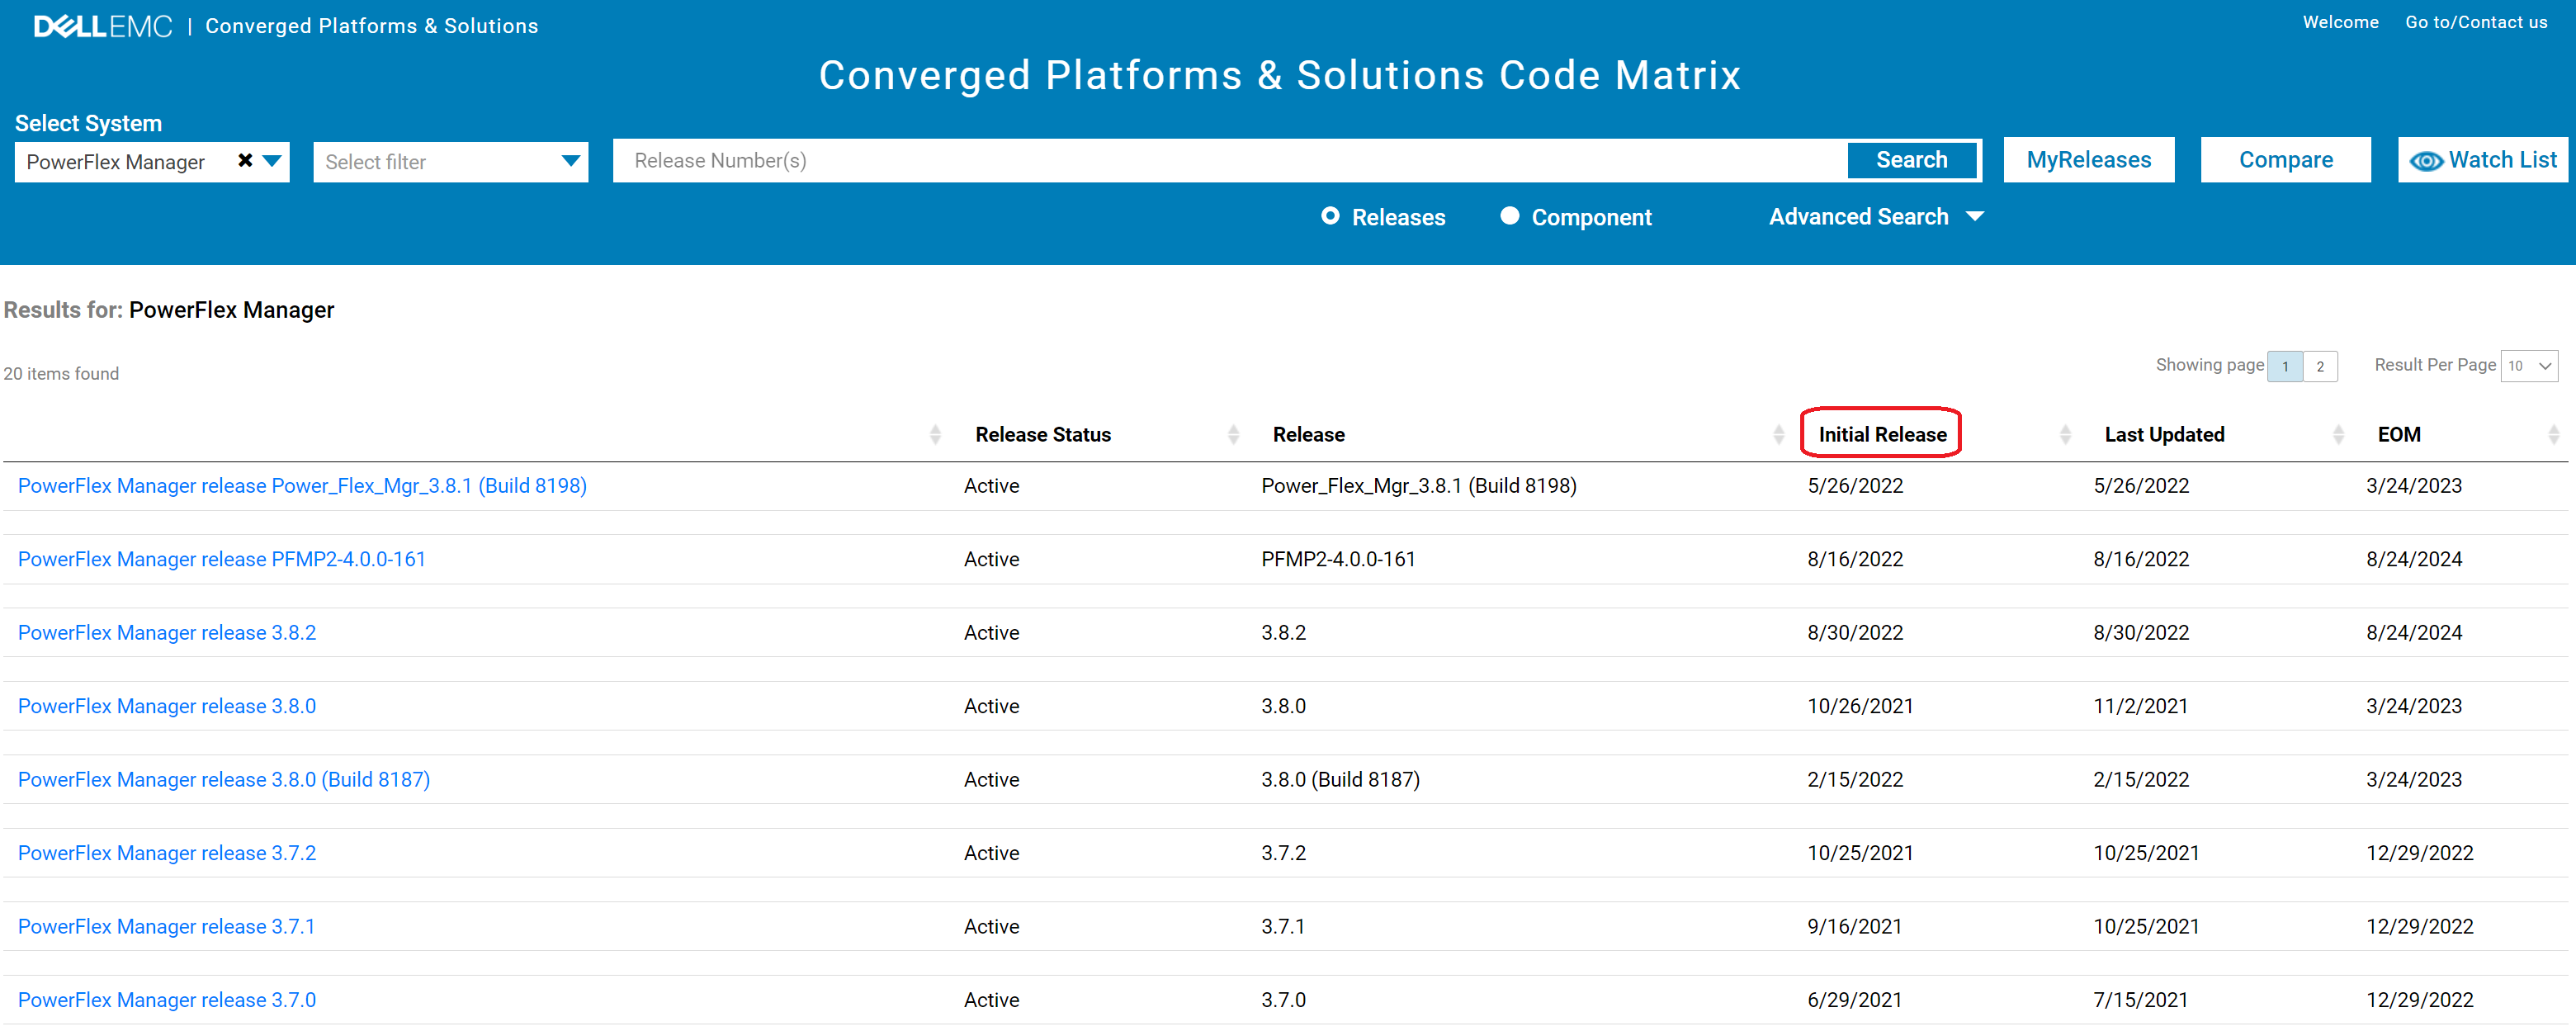
Task: Open the Result Per Page dropdown
Action: click(x=2529, y=365)
